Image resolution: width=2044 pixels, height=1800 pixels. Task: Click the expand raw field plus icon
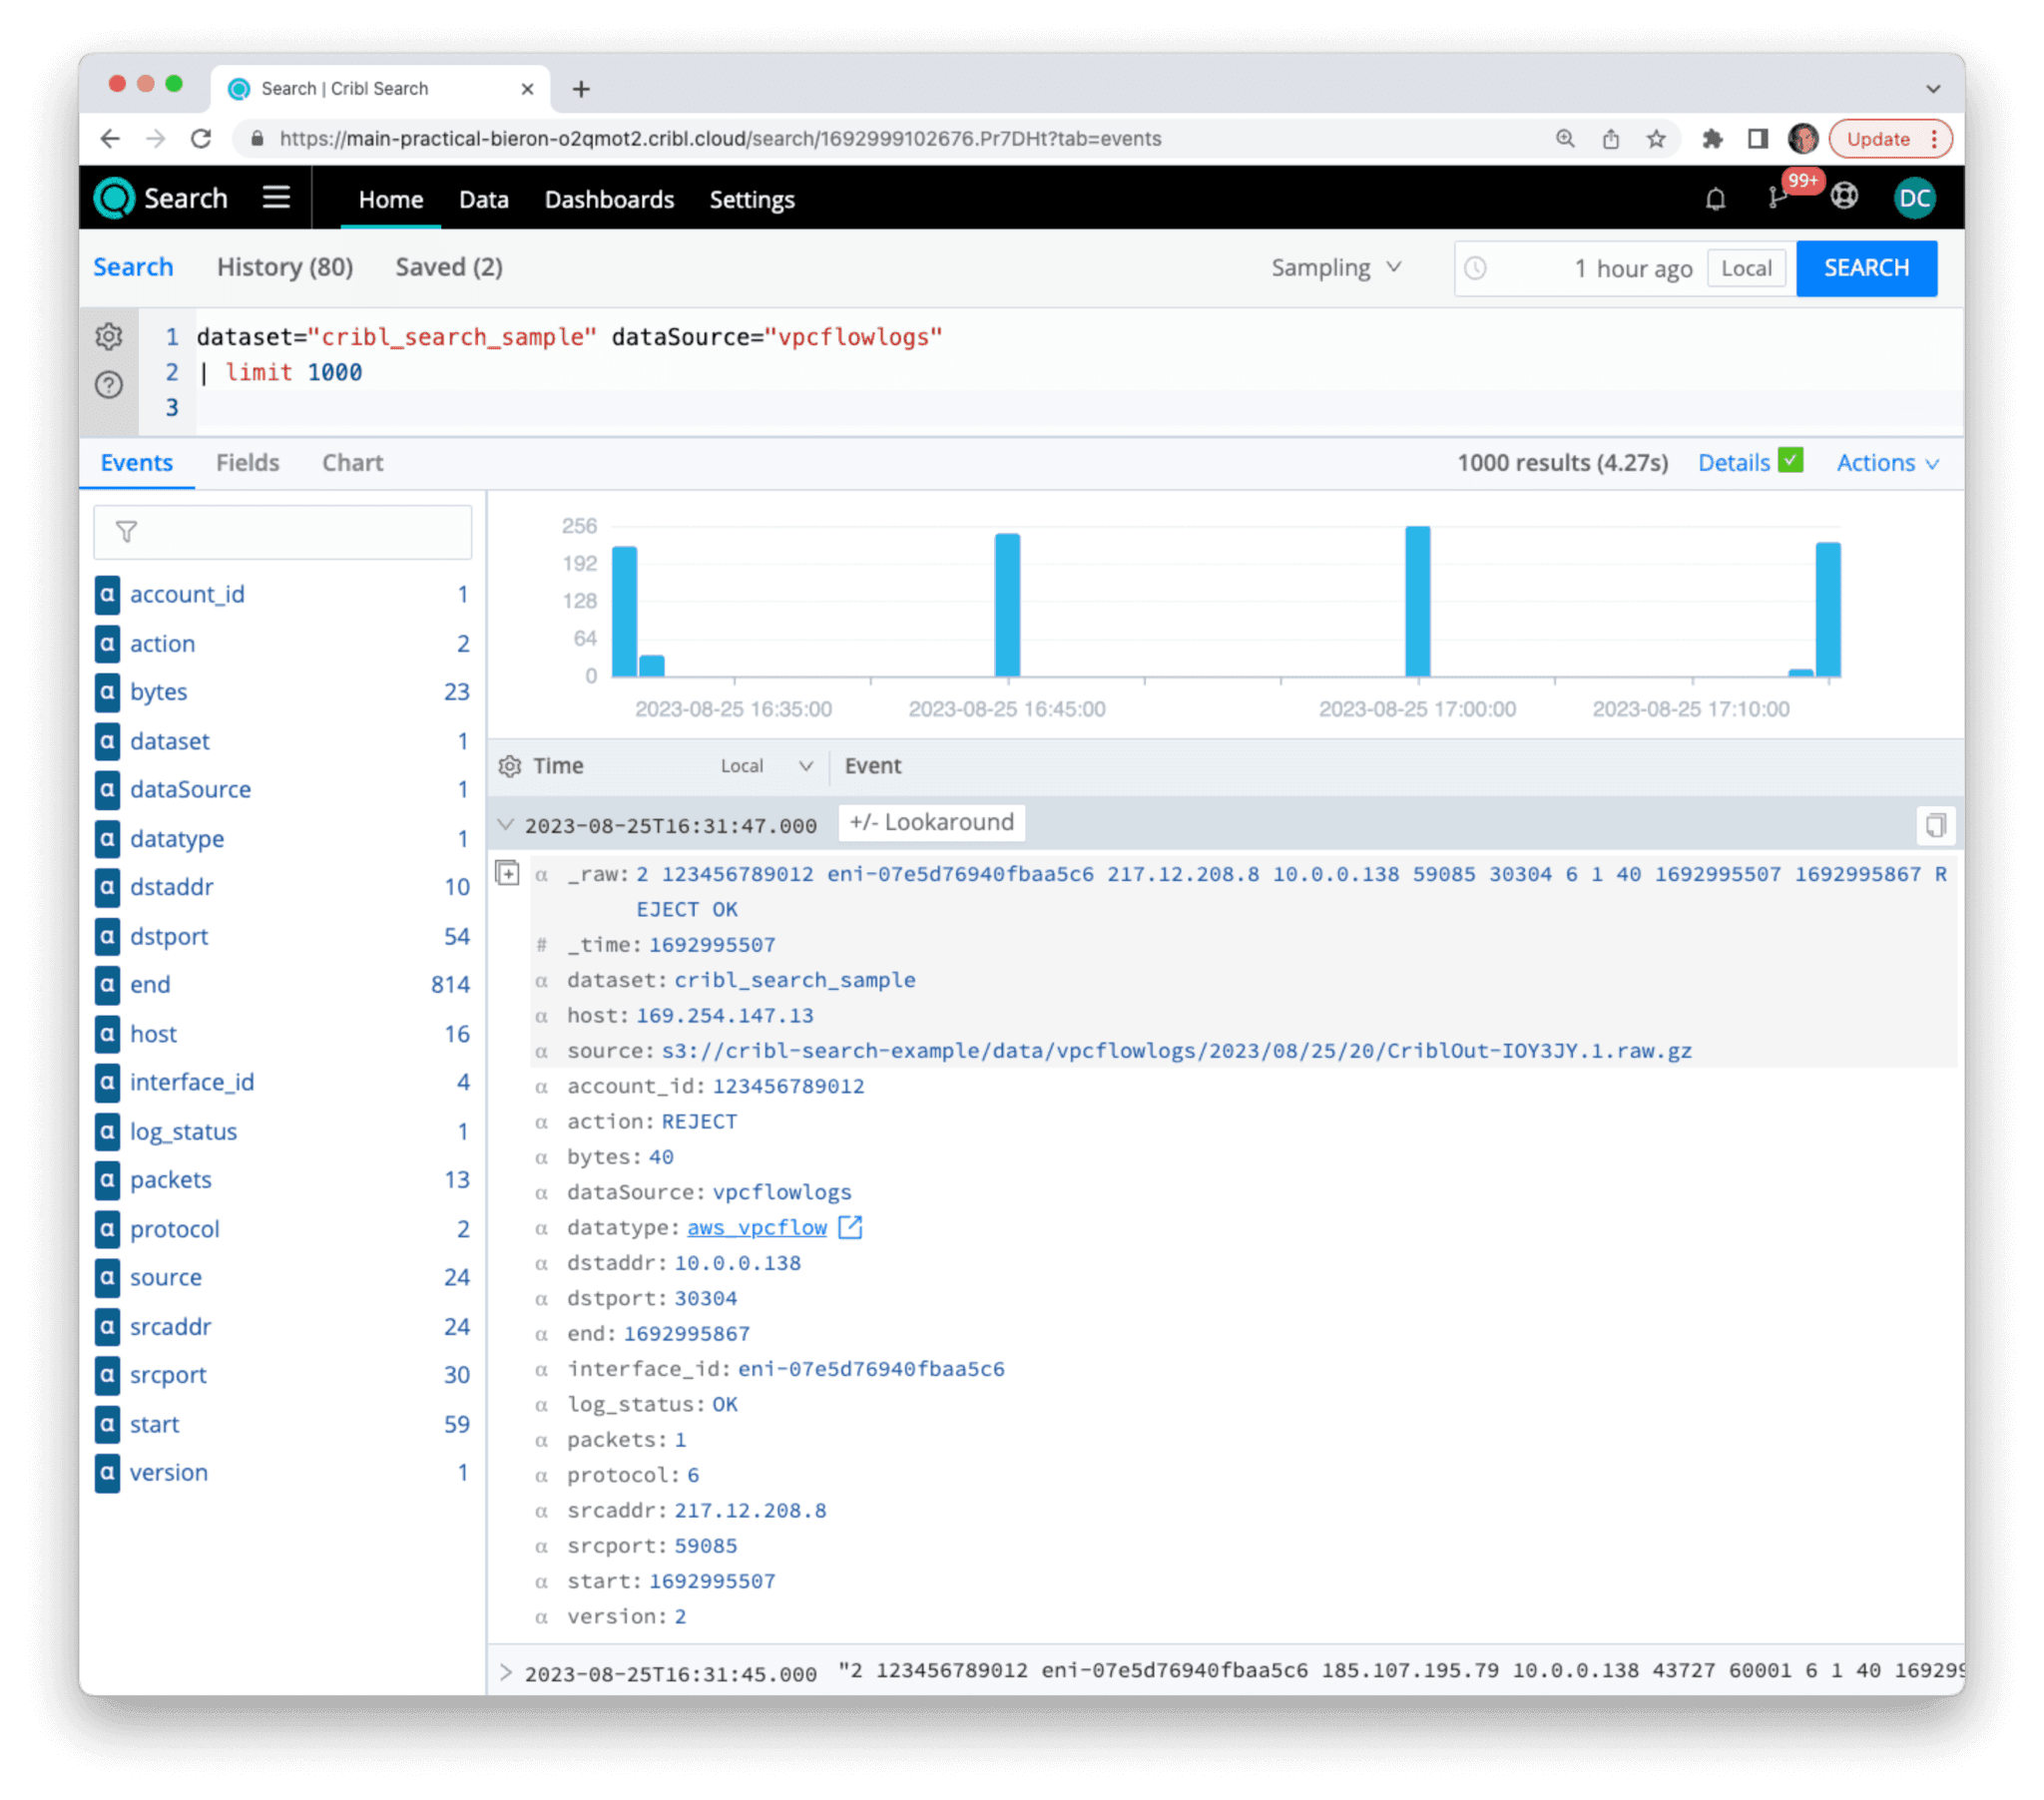(508, 874)
